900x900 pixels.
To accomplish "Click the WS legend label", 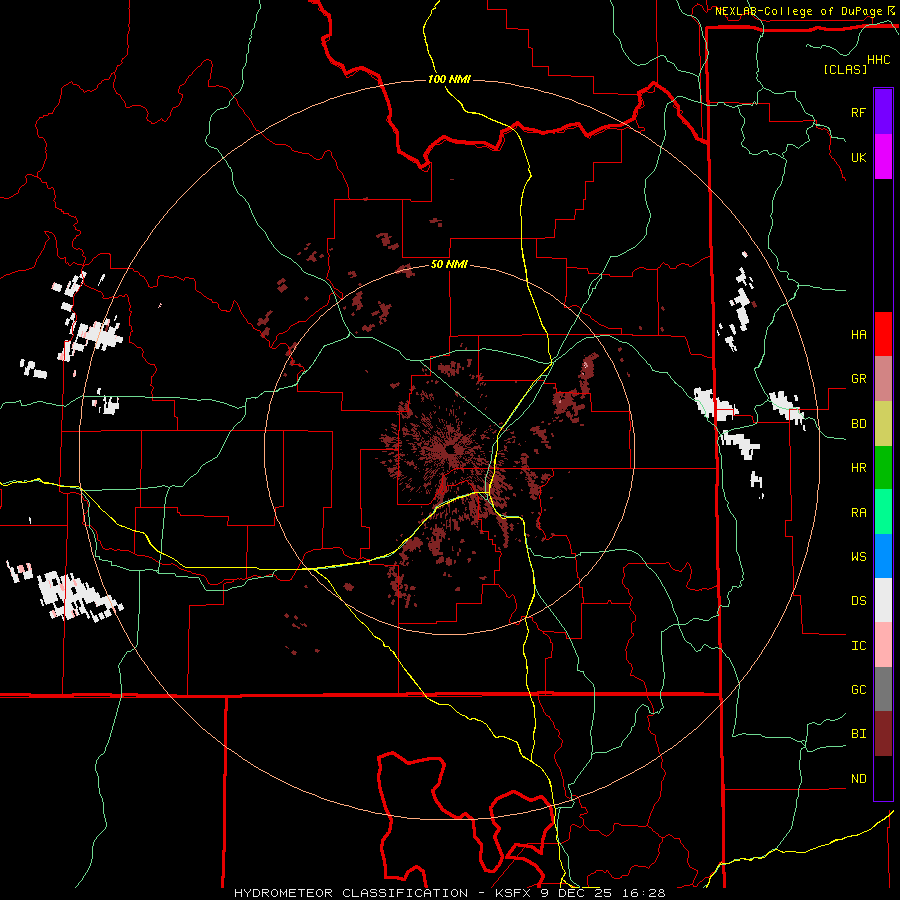I will coord(858,556).
